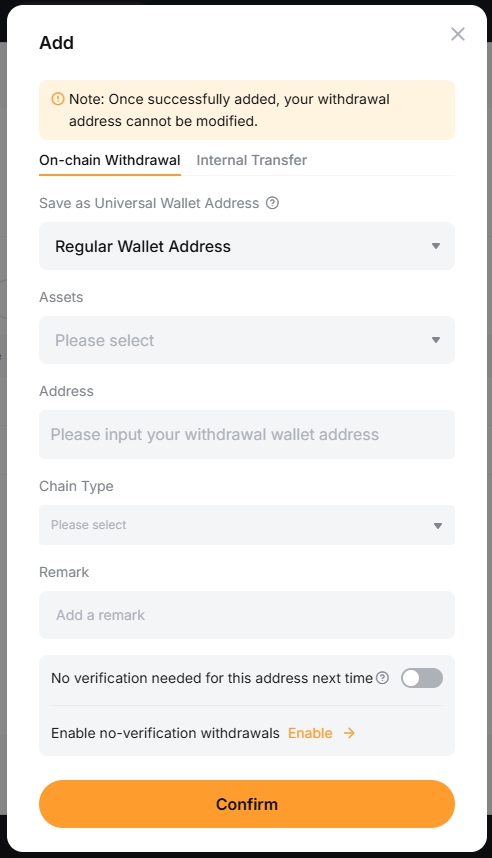
Task: Click the caret arrow in Chain Type field
Action: coord(437,526)
